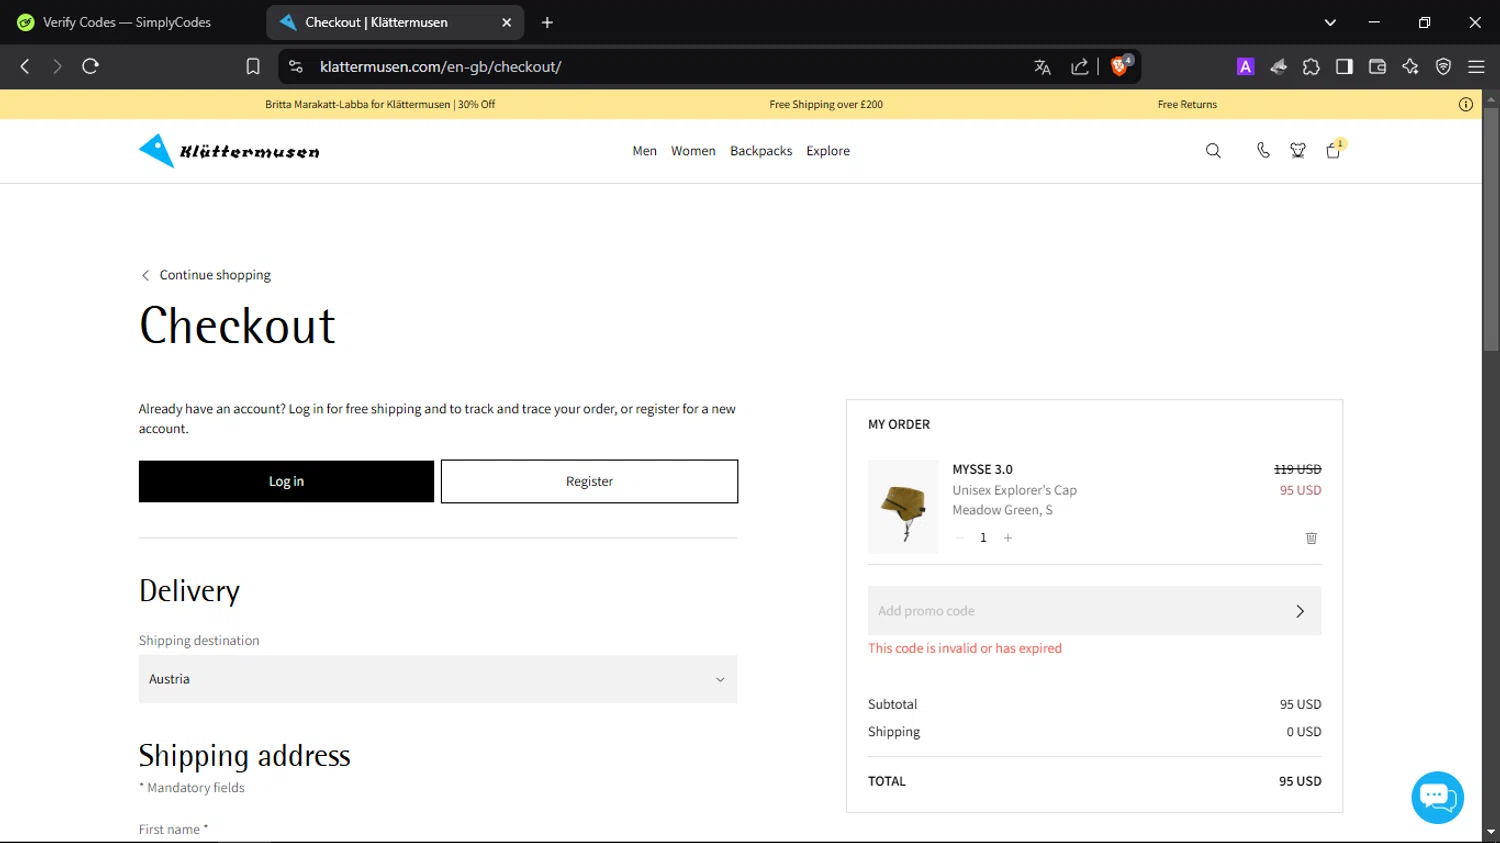Click the invalid or expired code message
Viewport: 1500px width, 843px height.
(x=965, y=648)
